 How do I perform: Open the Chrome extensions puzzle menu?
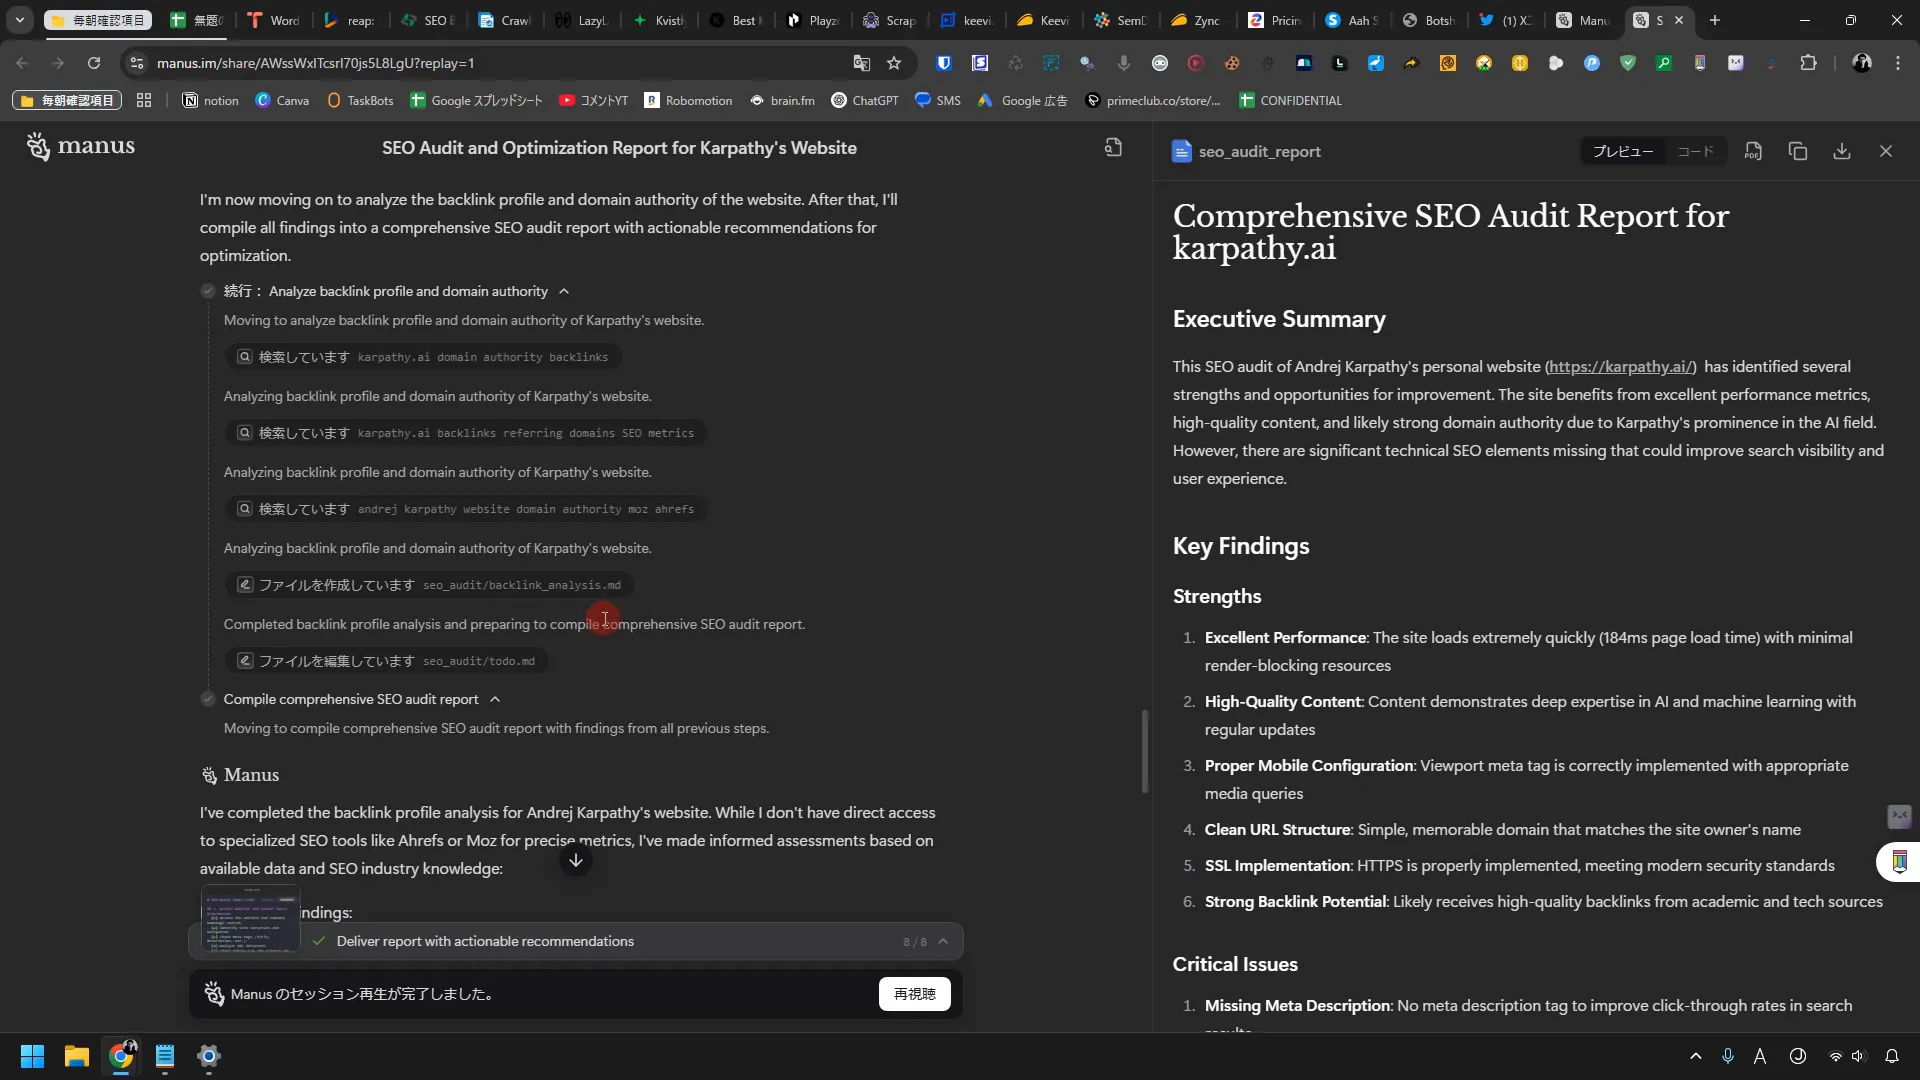[1808, 63]
